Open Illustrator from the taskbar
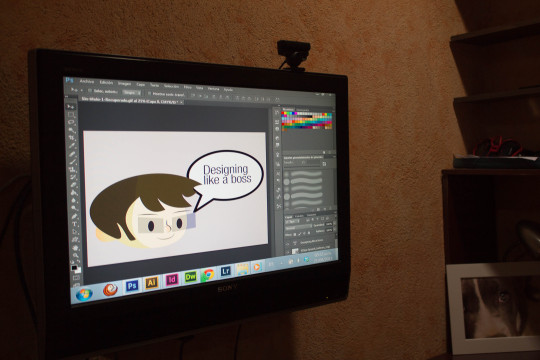The width and height of the screenshot is (540, 360). [152, 282]
